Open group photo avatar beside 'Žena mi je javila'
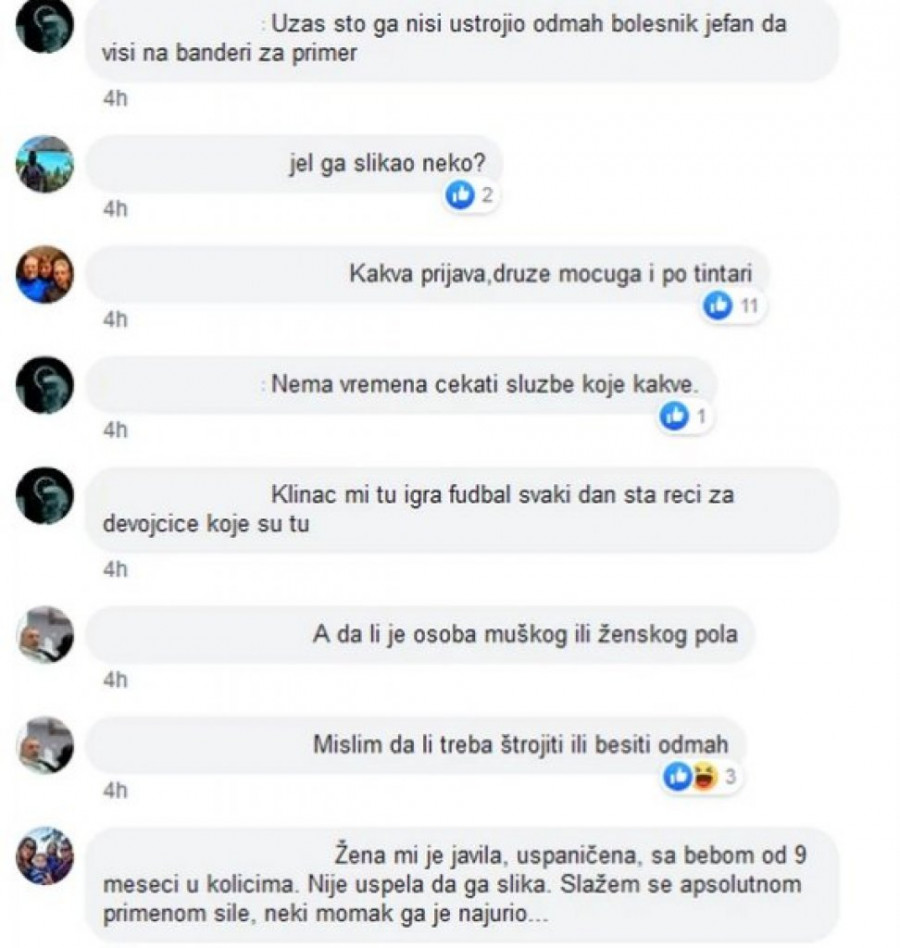 coord(45,856)
